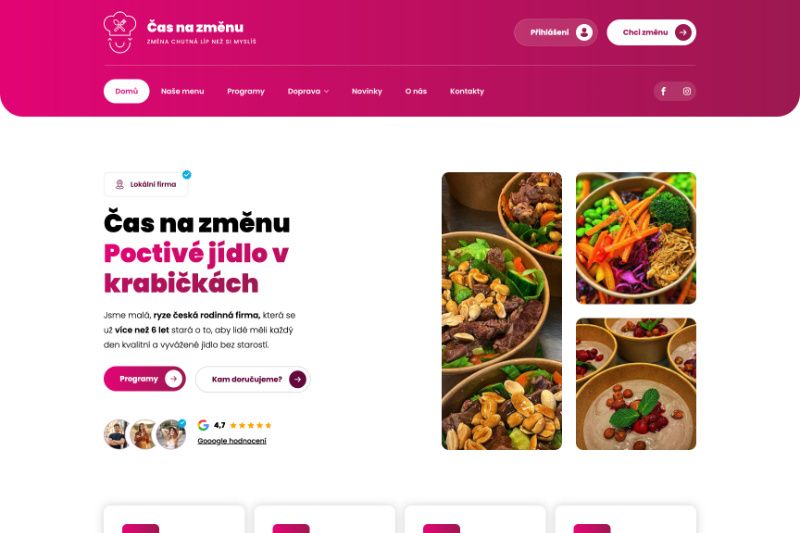Navigate to O nás page

[416, 91]
